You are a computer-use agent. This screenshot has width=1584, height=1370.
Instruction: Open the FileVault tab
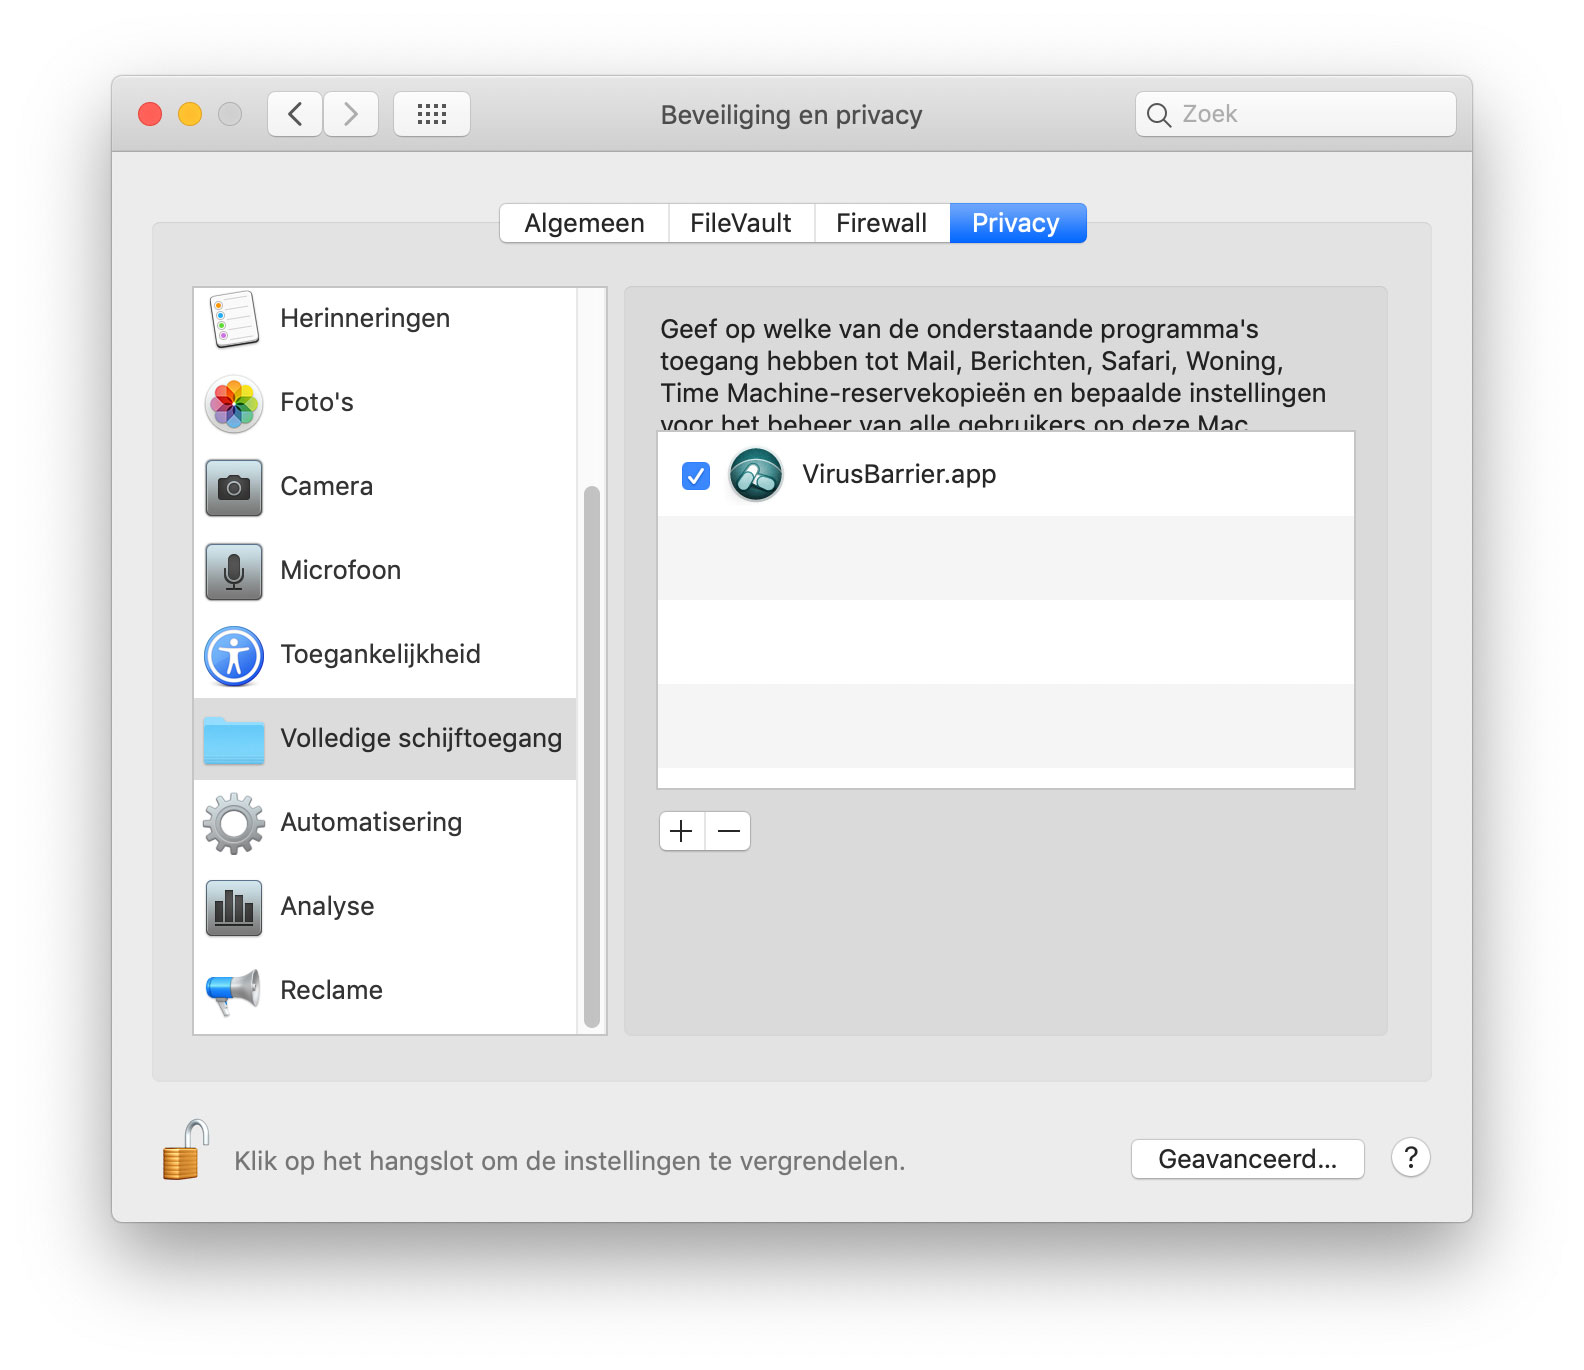[x=741, y=223]
